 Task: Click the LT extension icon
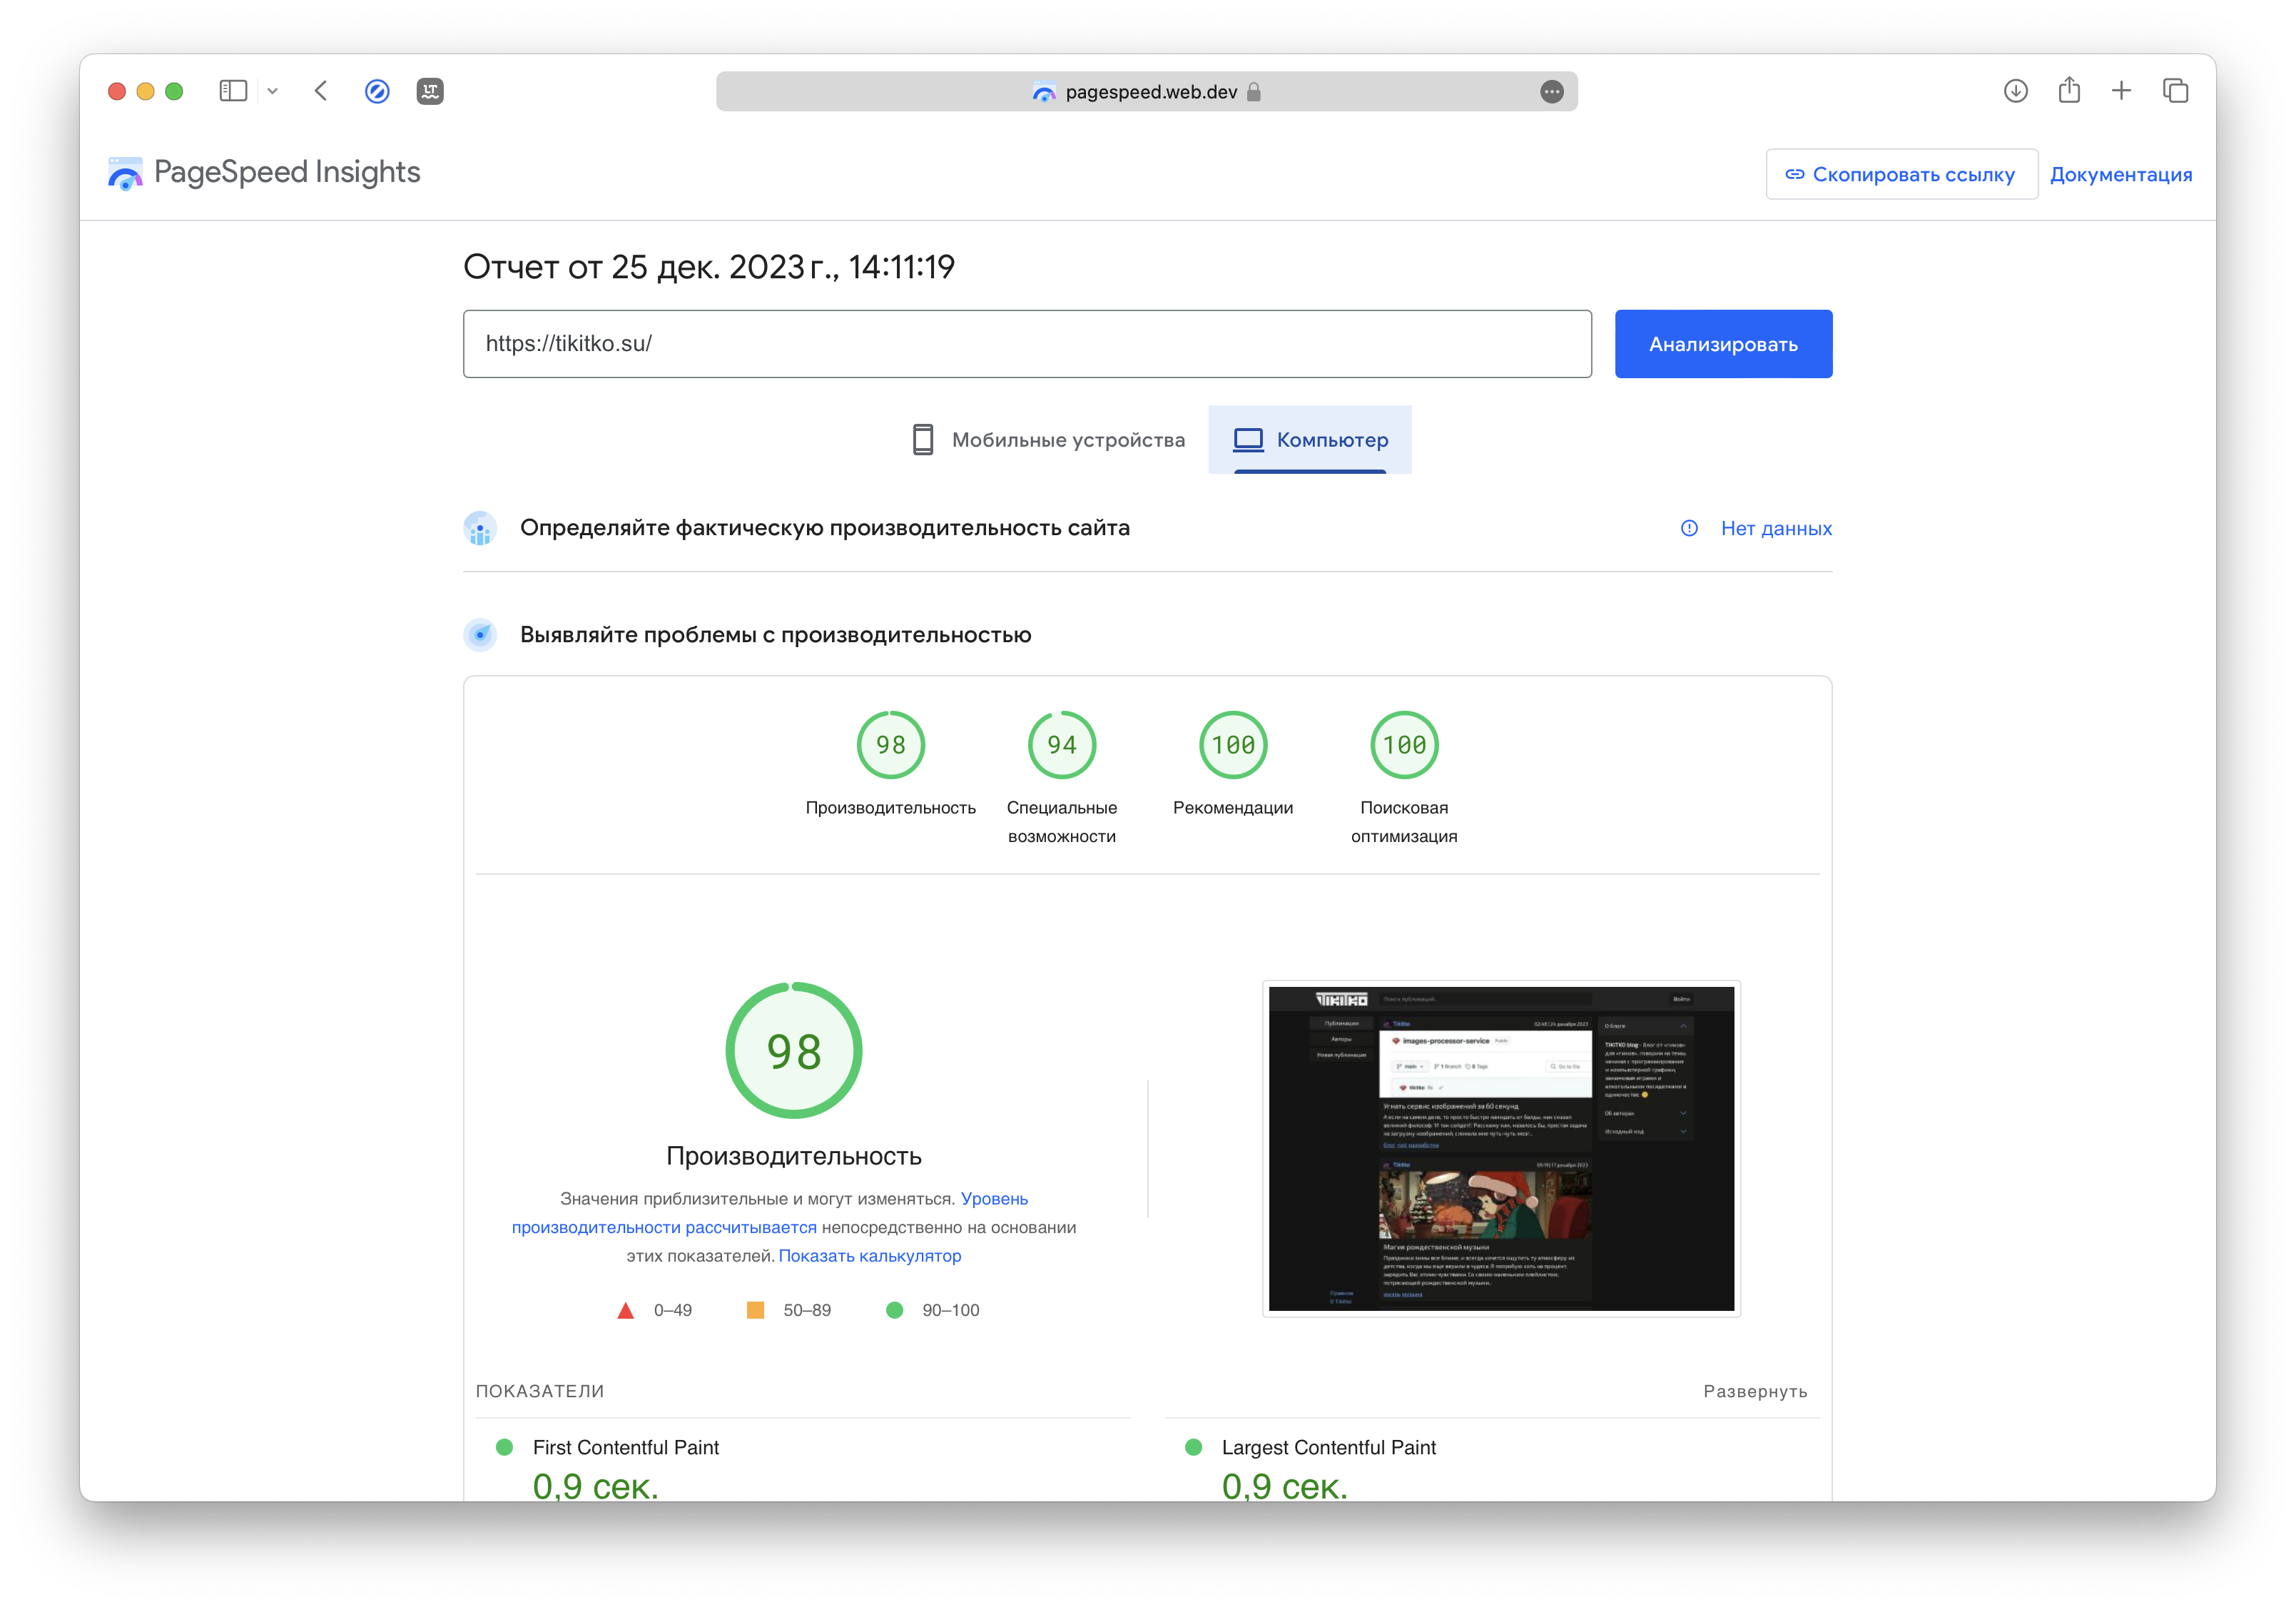click(430, 91)
